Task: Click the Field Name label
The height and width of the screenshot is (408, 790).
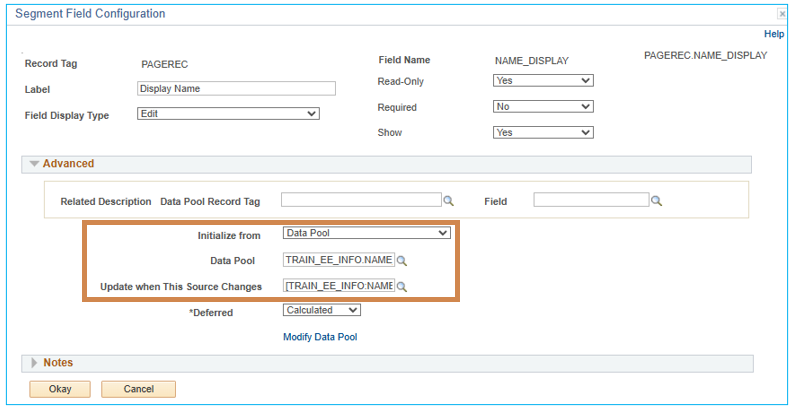Action: point(404,60)
